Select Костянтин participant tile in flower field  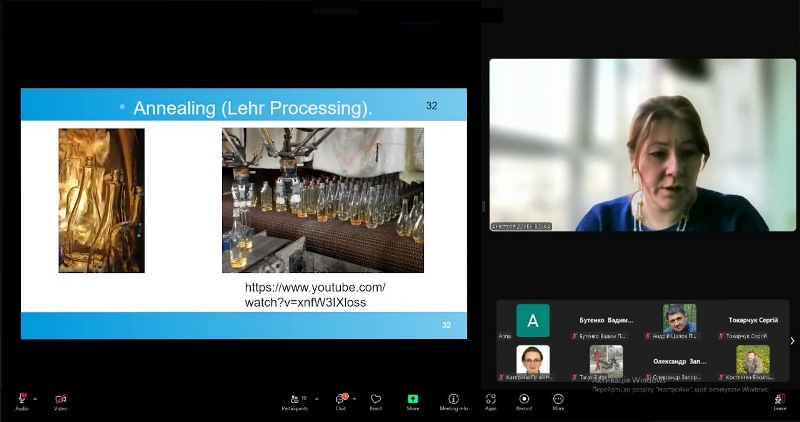coord(753,360)
